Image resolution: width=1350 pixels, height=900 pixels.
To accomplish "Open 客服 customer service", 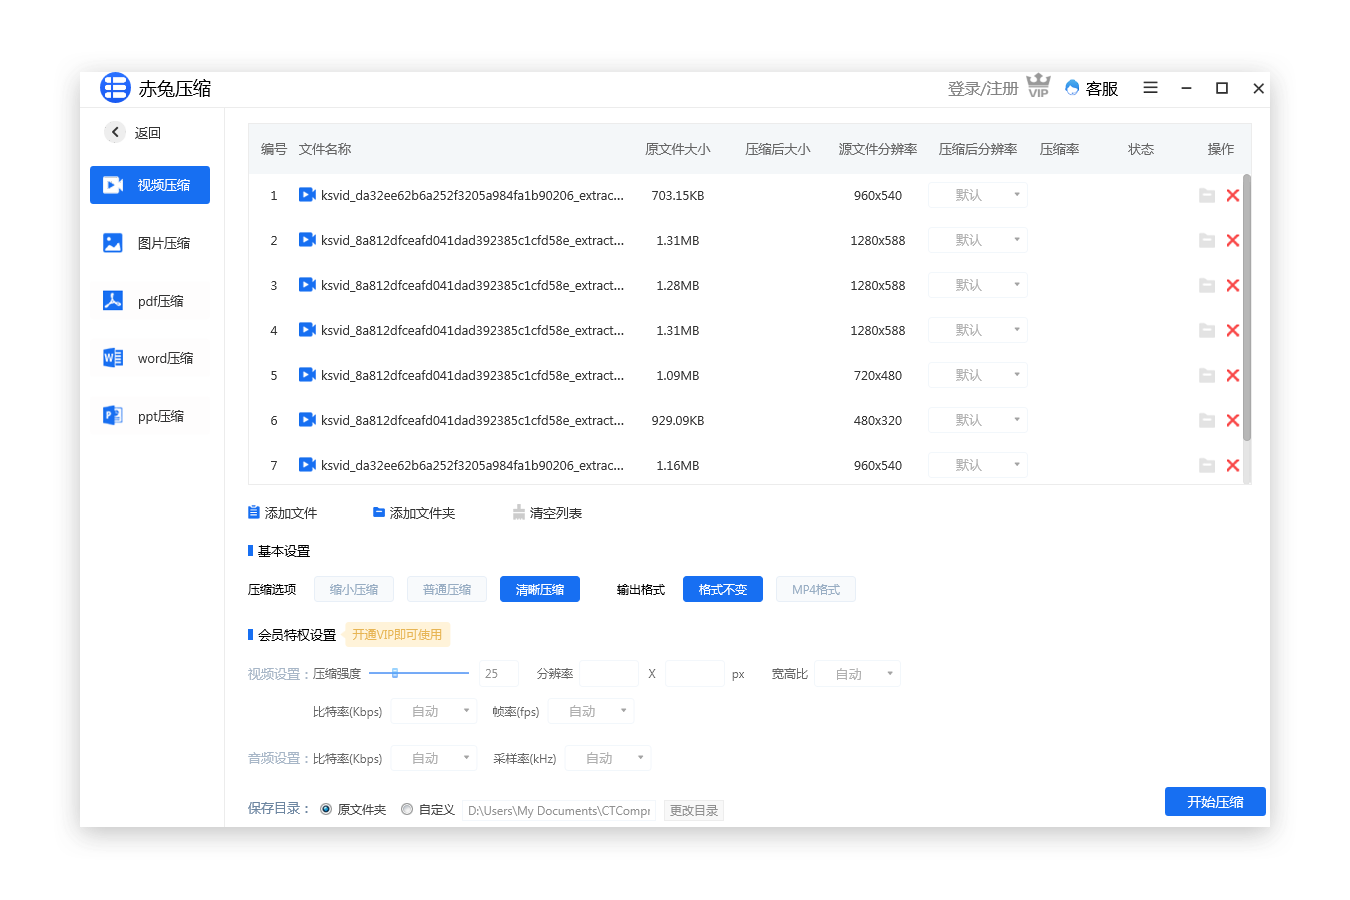I will 1092,88.
